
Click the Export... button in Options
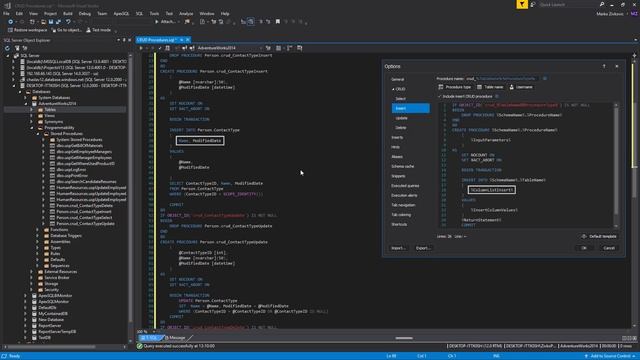422,248
